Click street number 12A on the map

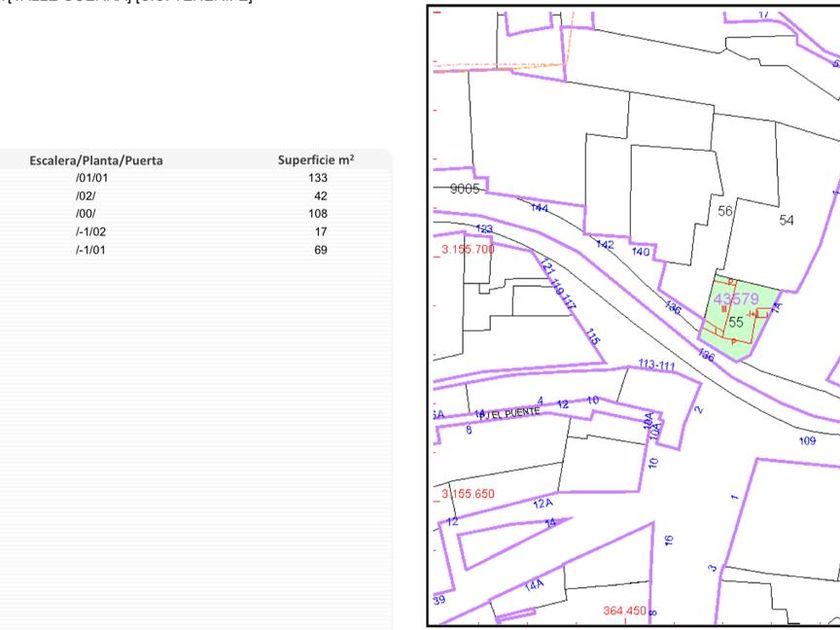[x=543, y=504]
